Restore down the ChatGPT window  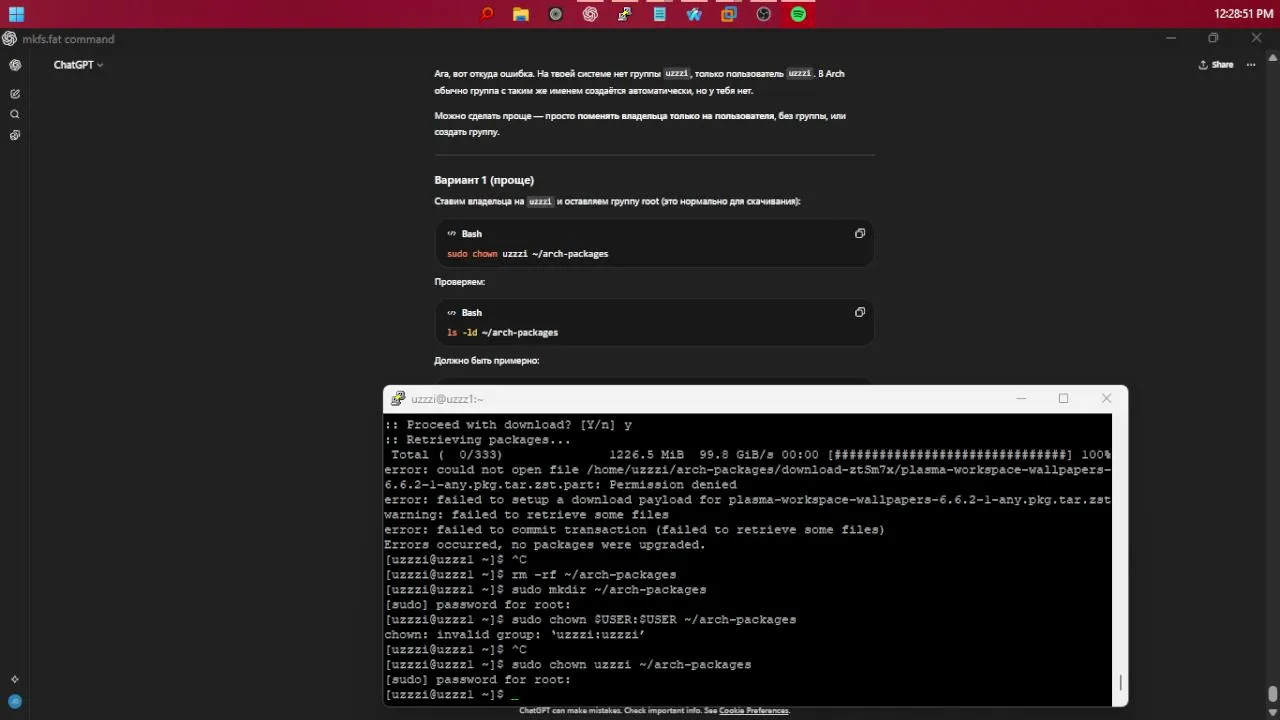[1213, 38]
